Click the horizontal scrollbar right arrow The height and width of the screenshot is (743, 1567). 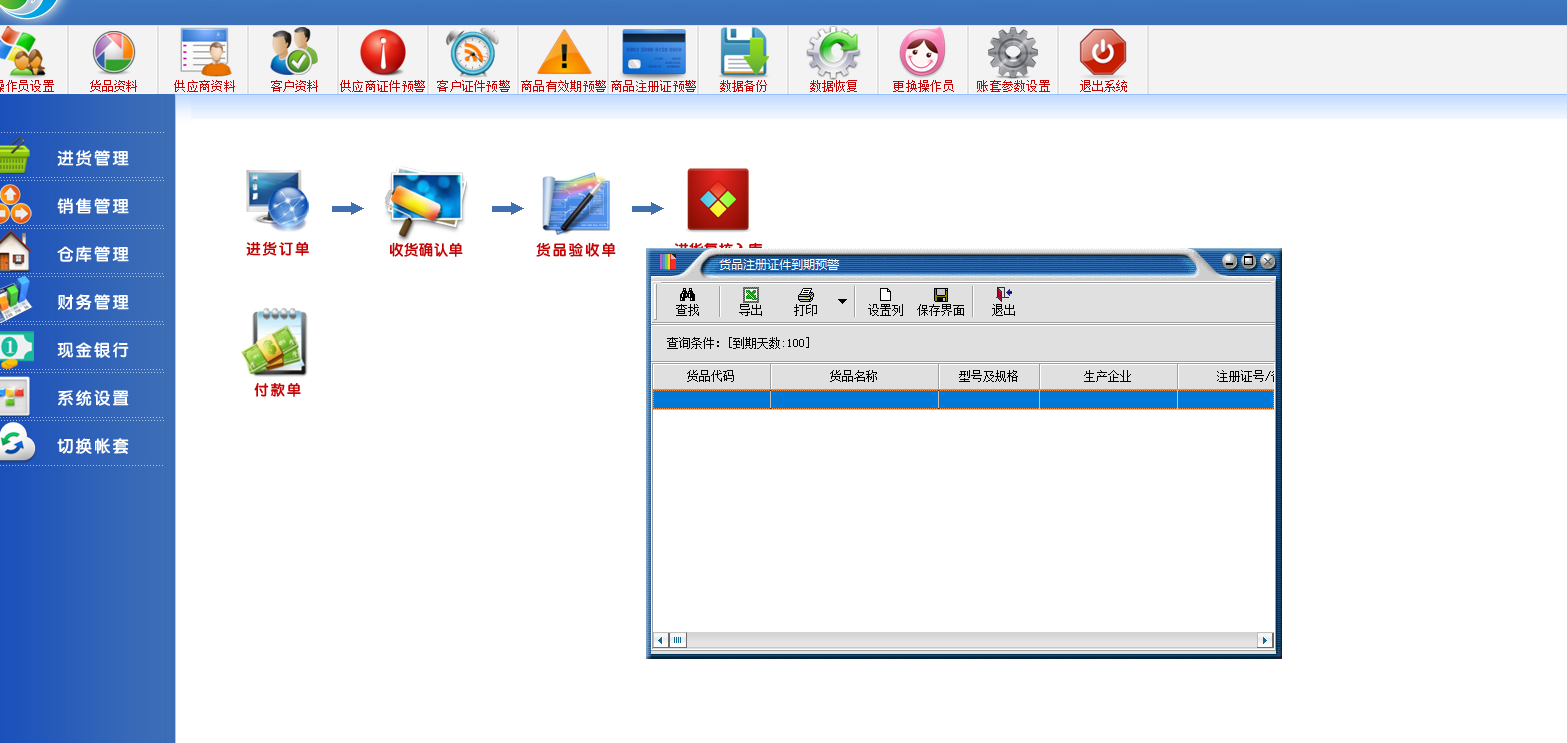pyautogui.click(x=1266, y=641)
